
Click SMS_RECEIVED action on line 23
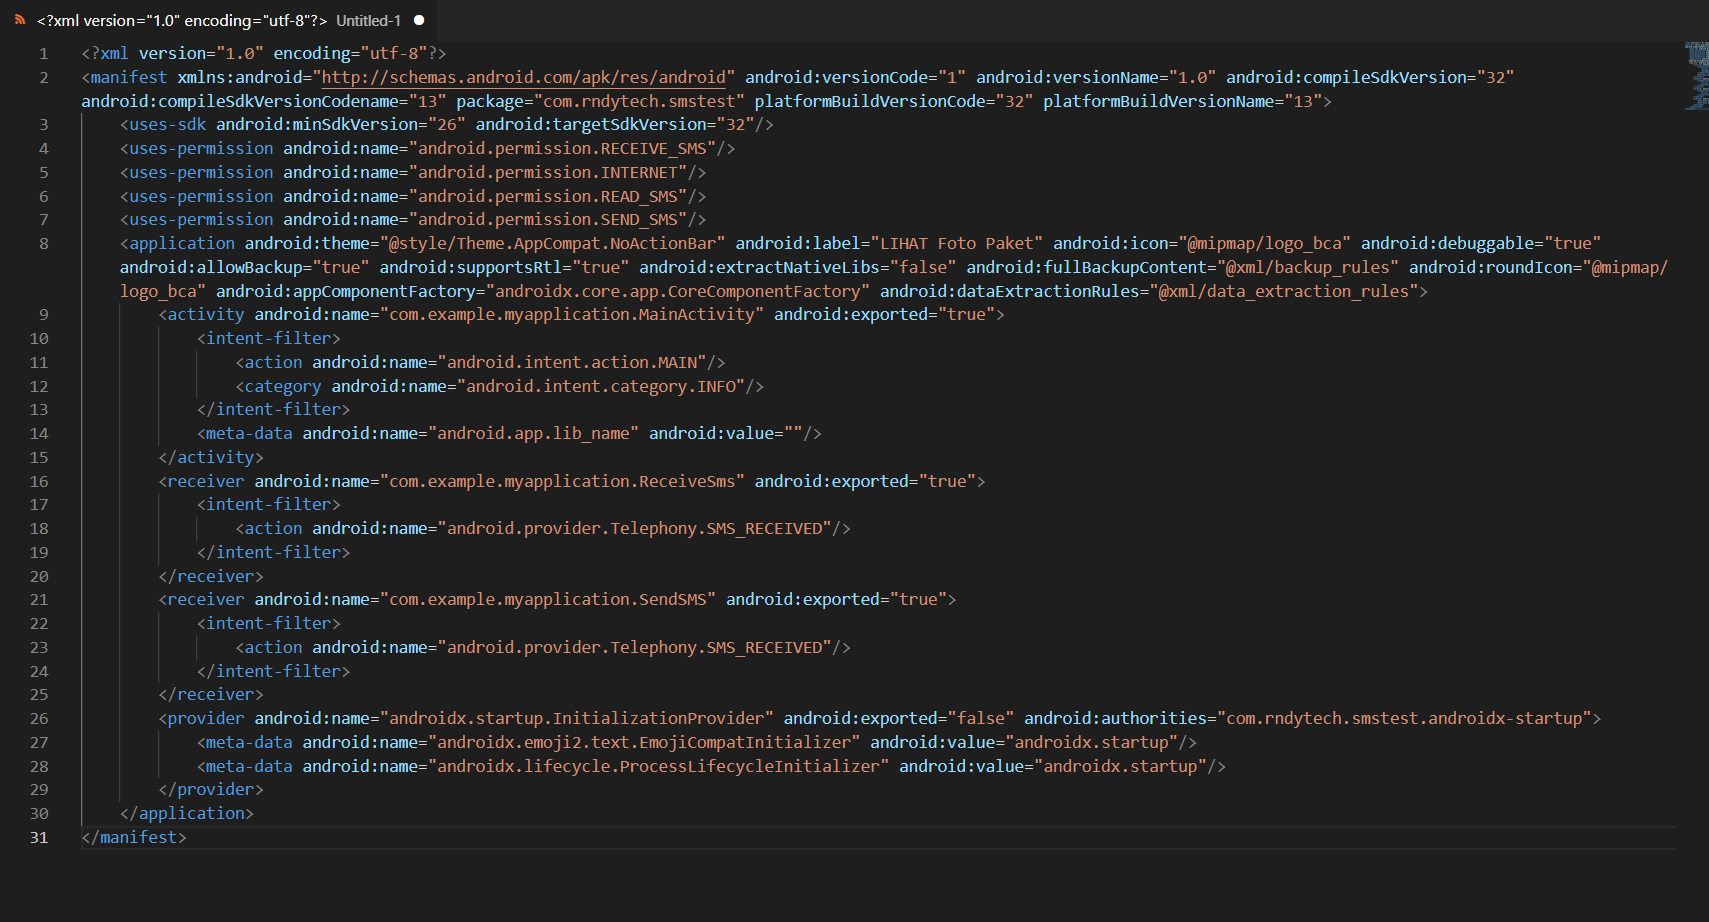coord(635,647)
